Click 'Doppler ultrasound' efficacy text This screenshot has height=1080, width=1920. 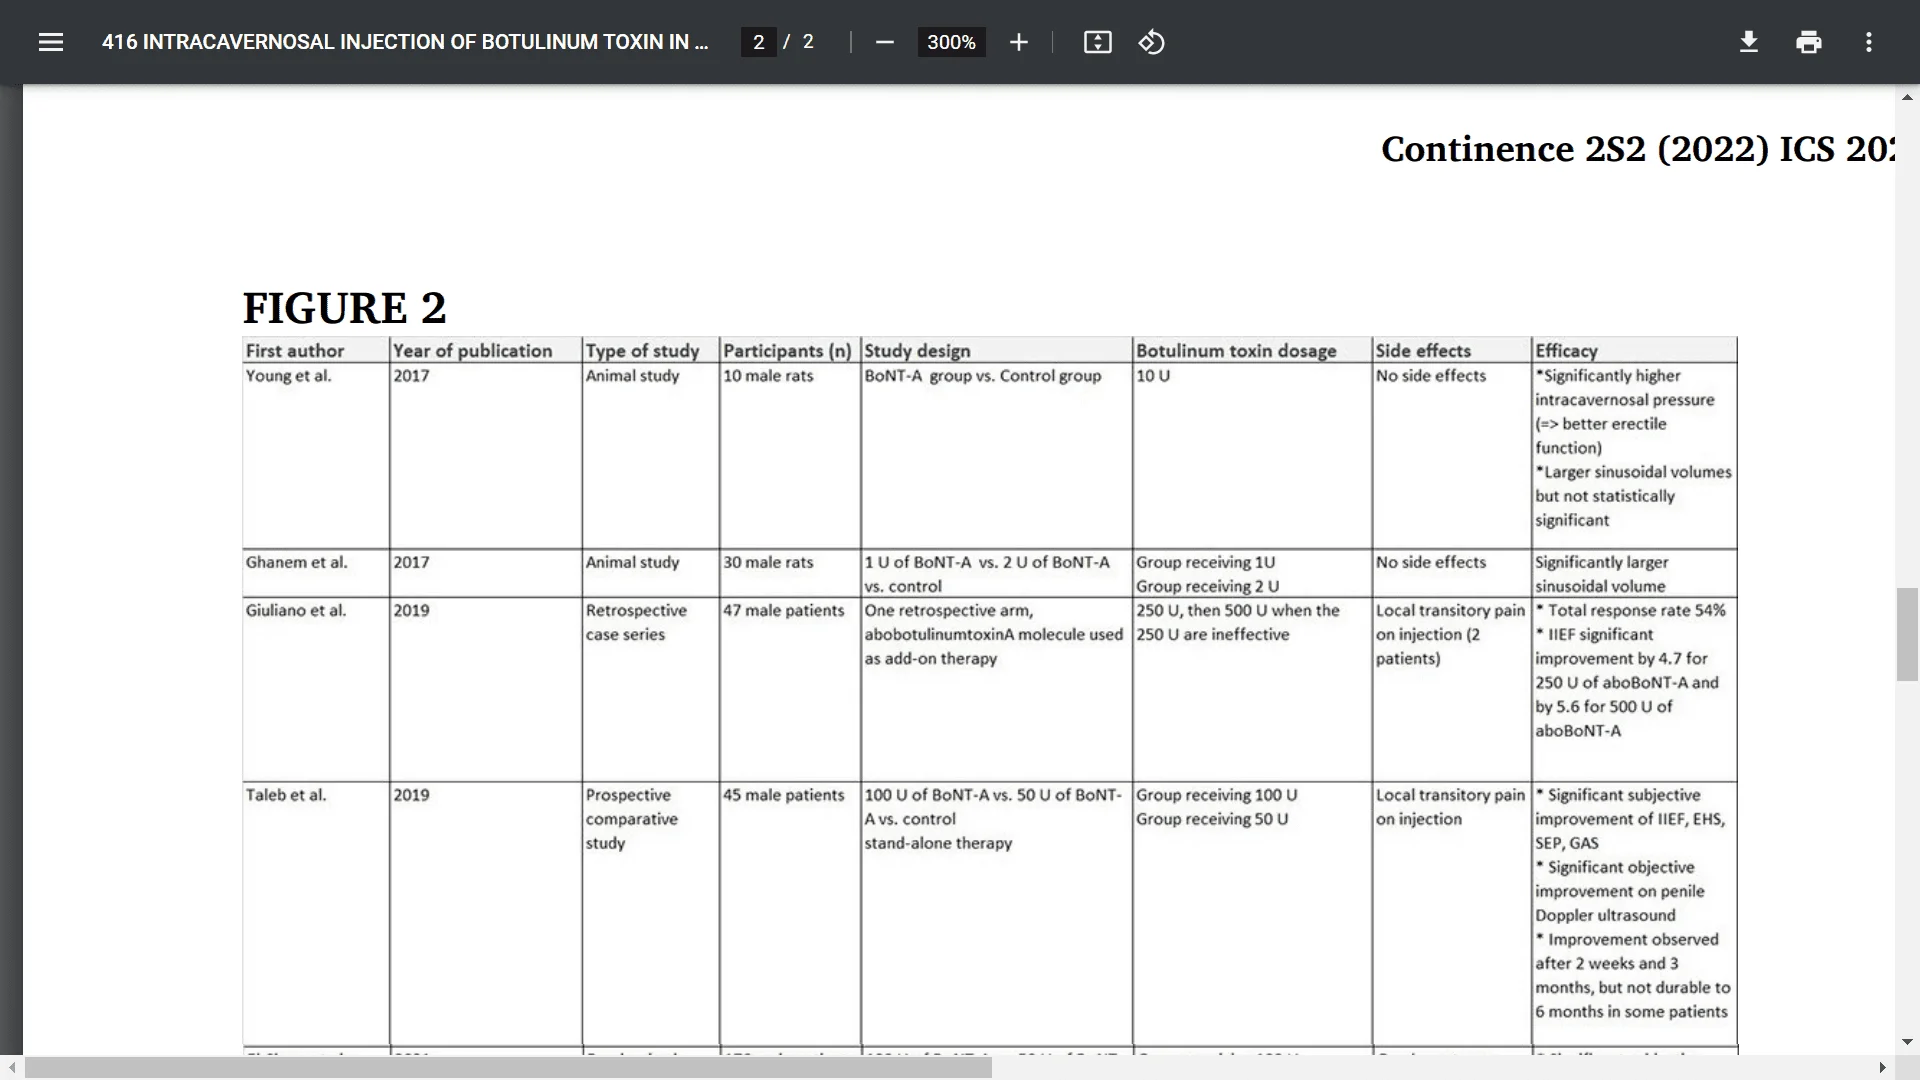pos(1605,915)
